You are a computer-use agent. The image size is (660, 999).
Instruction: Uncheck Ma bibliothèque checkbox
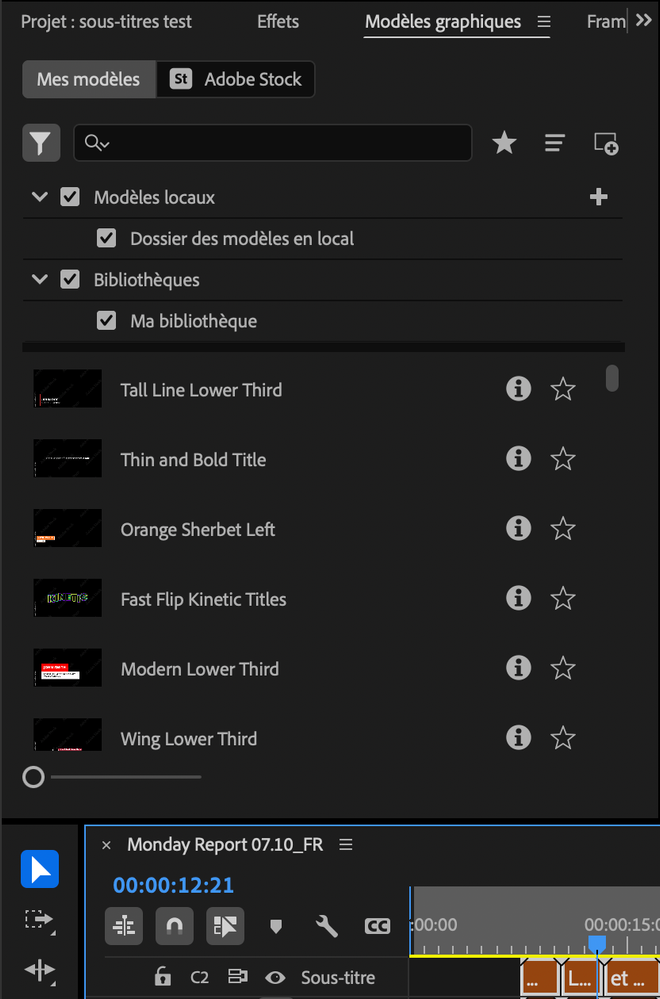[x=106, y=320]
